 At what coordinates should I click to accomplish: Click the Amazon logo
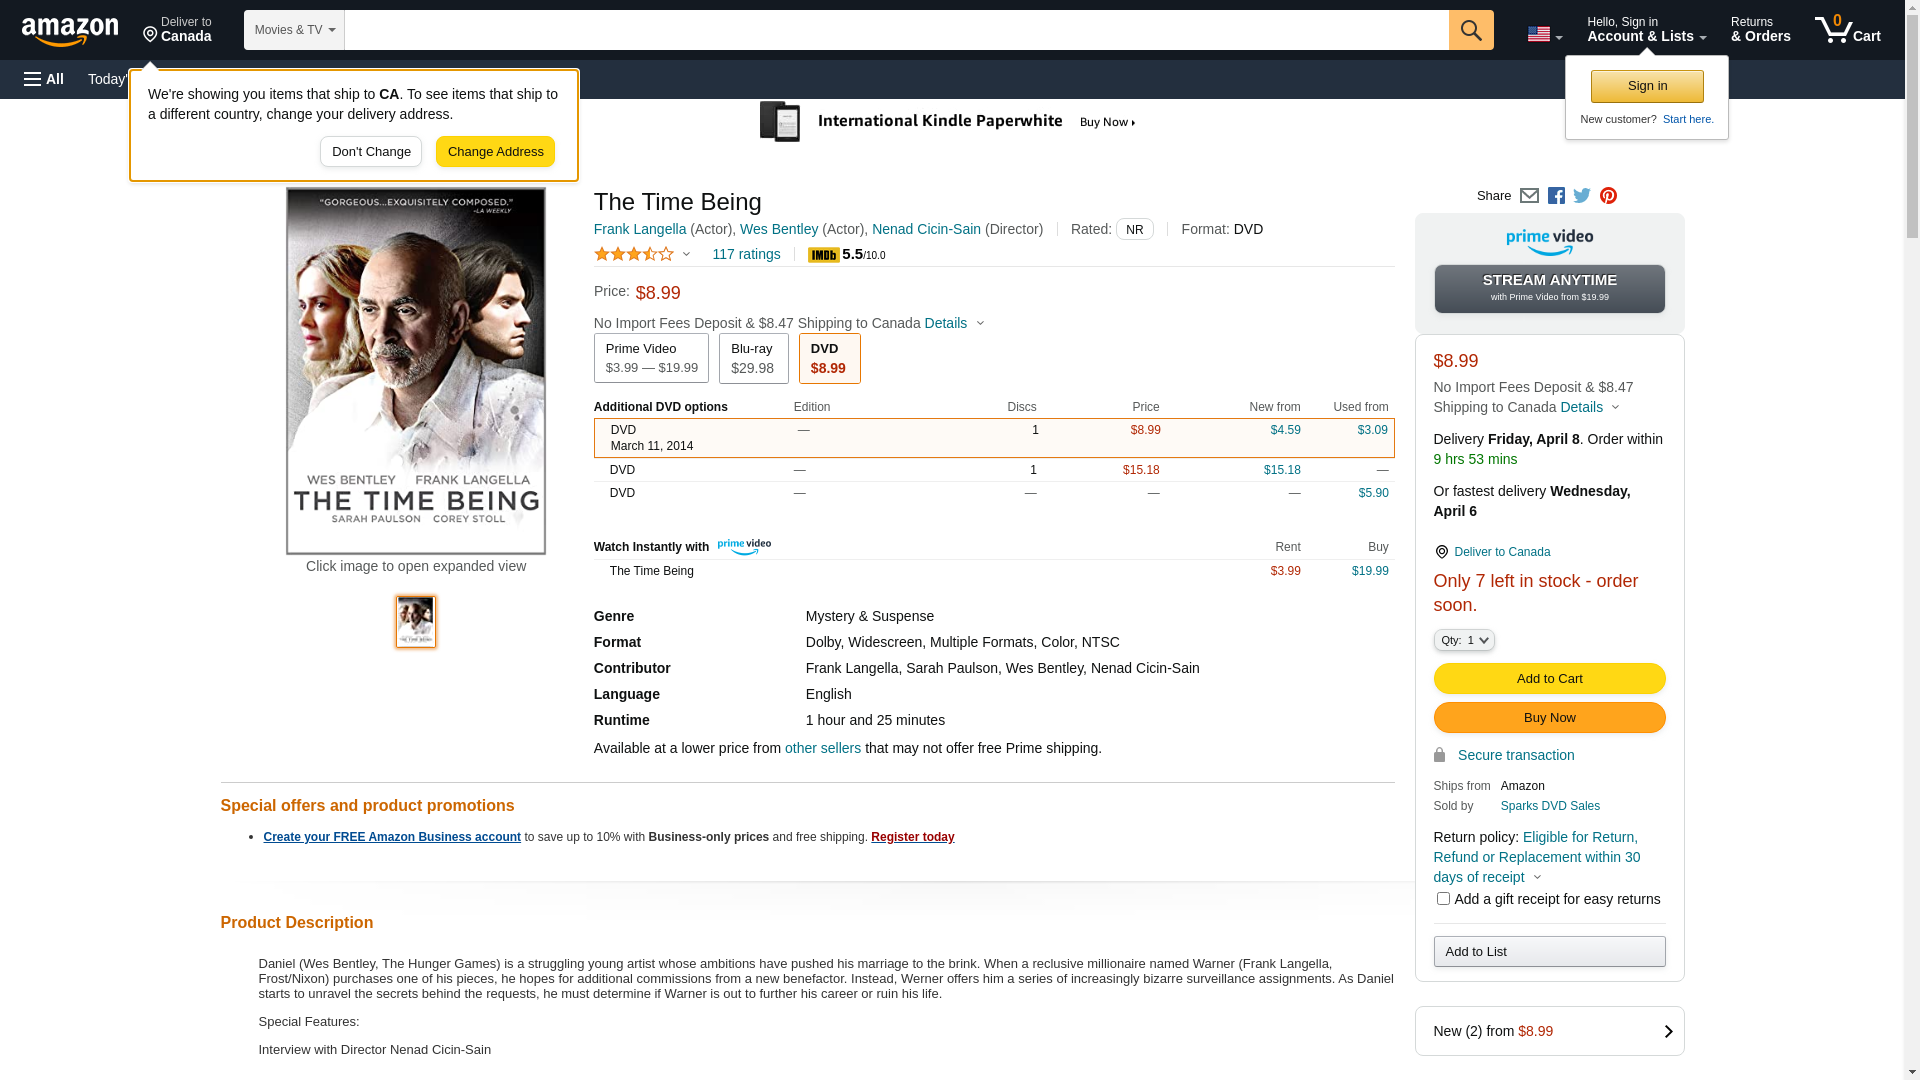pyautogui.click(x=70, y=32)
